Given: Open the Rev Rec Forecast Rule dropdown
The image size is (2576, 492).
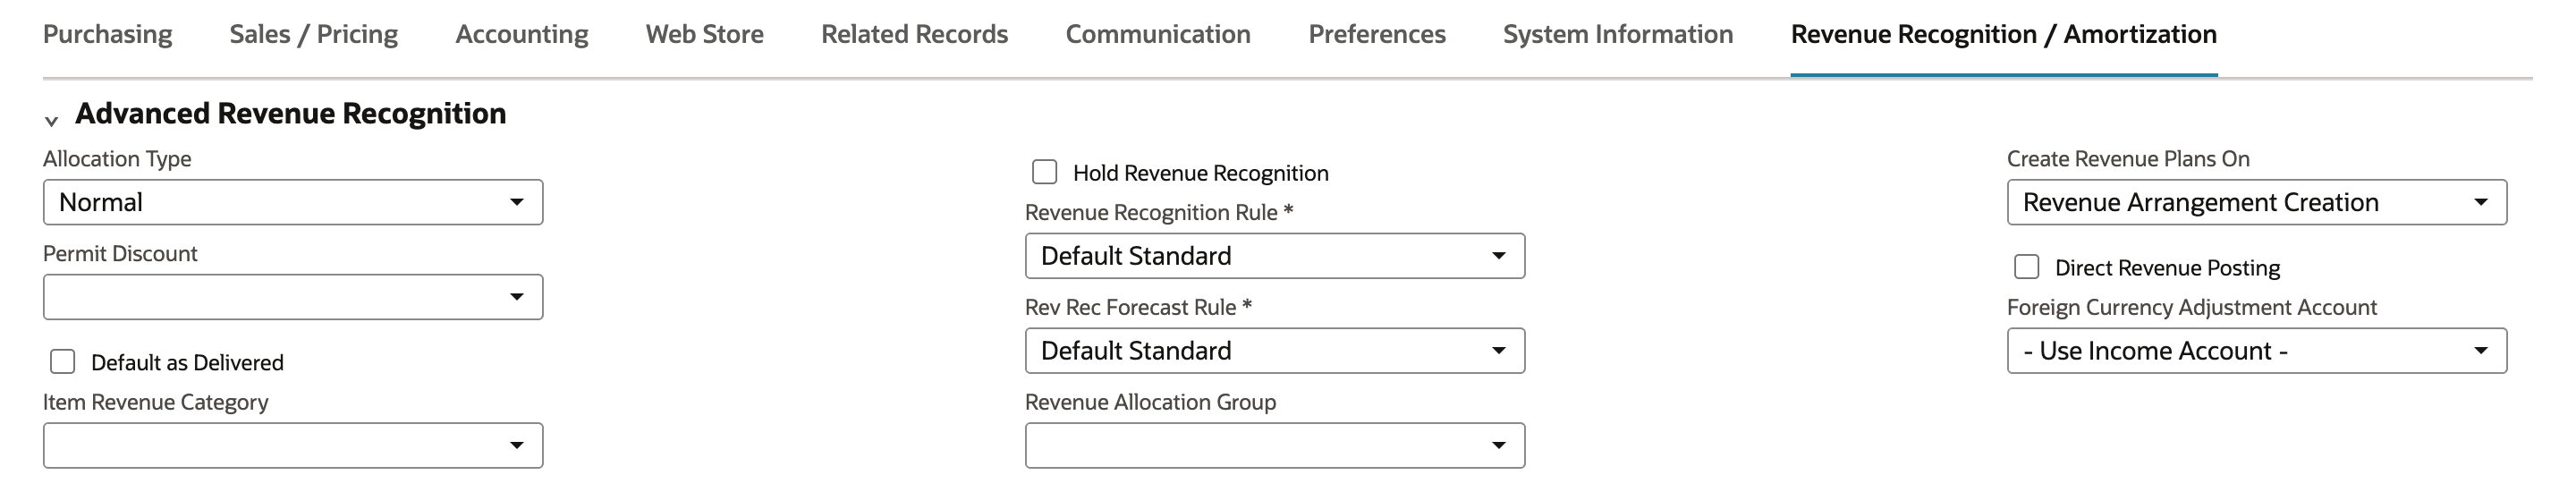Looking at the screenshot, I should (1275, 351).
